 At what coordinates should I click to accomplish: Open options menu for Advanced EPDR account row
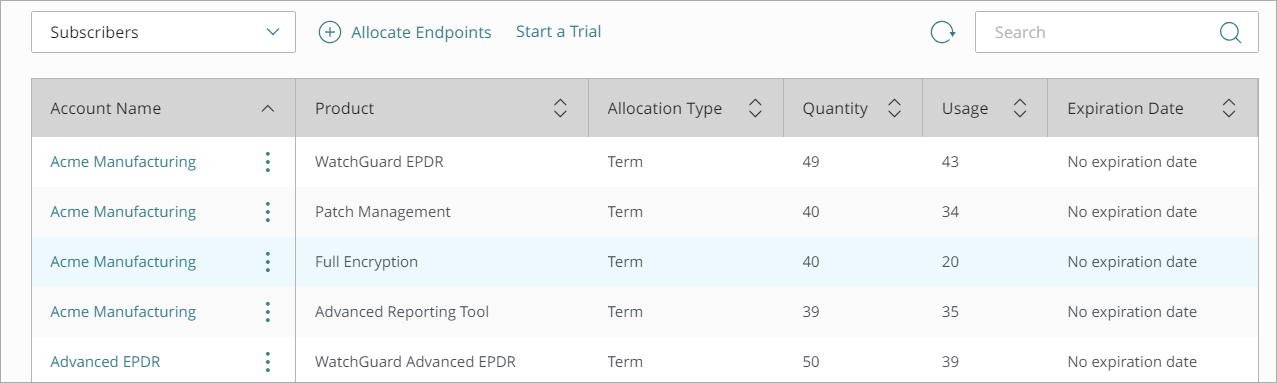267,361
